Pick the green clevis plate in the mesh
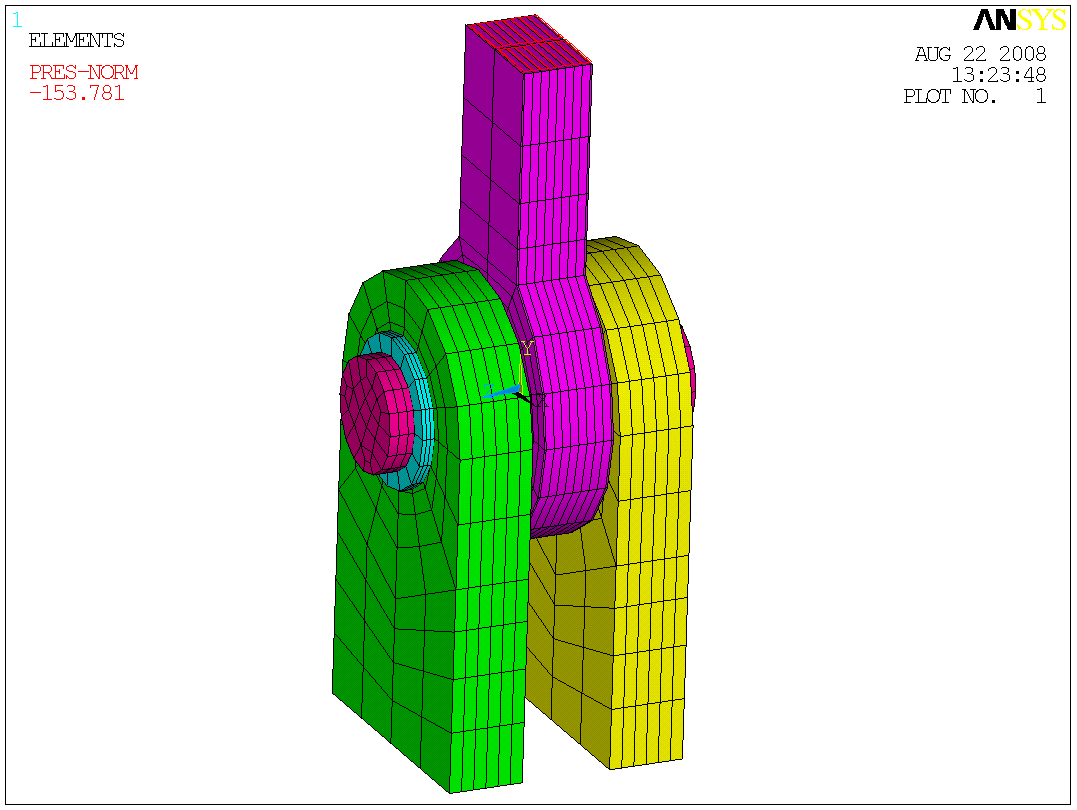 pyautogui.click(x=433, y=529)
